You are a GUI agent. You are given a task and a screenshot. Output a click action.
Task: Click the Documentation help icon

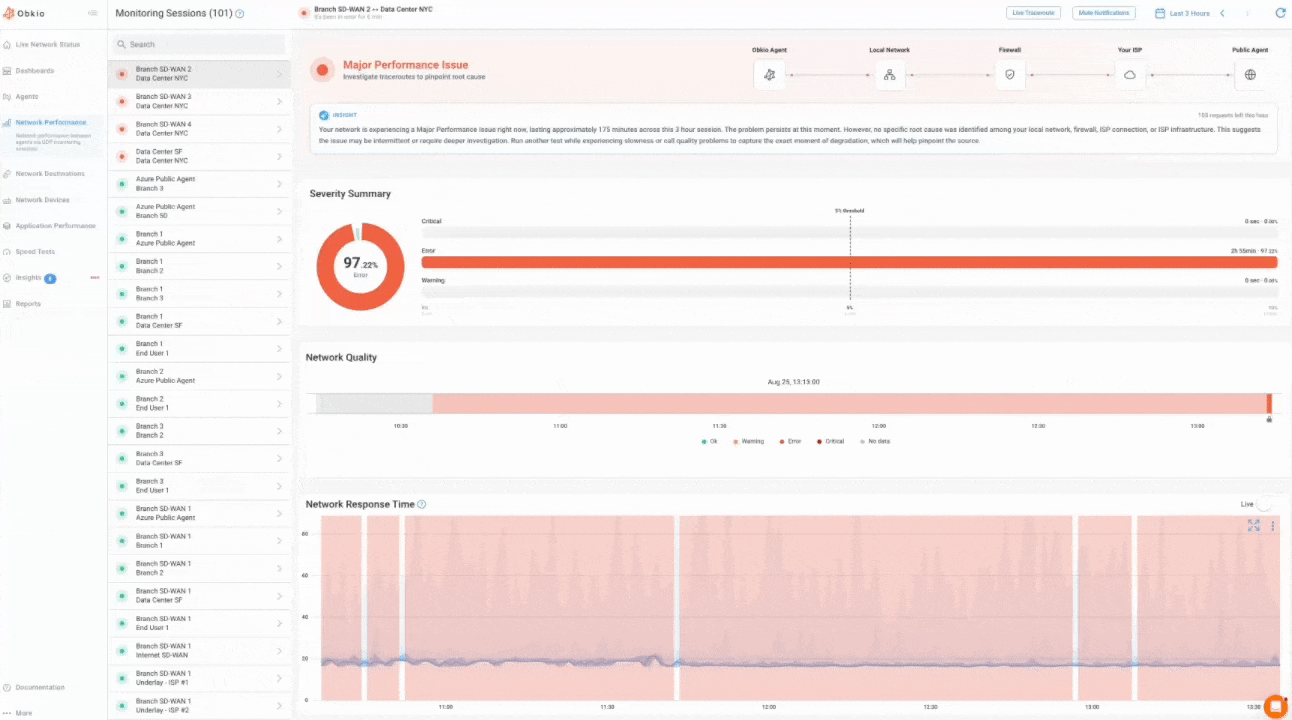(x=7, y=688)
